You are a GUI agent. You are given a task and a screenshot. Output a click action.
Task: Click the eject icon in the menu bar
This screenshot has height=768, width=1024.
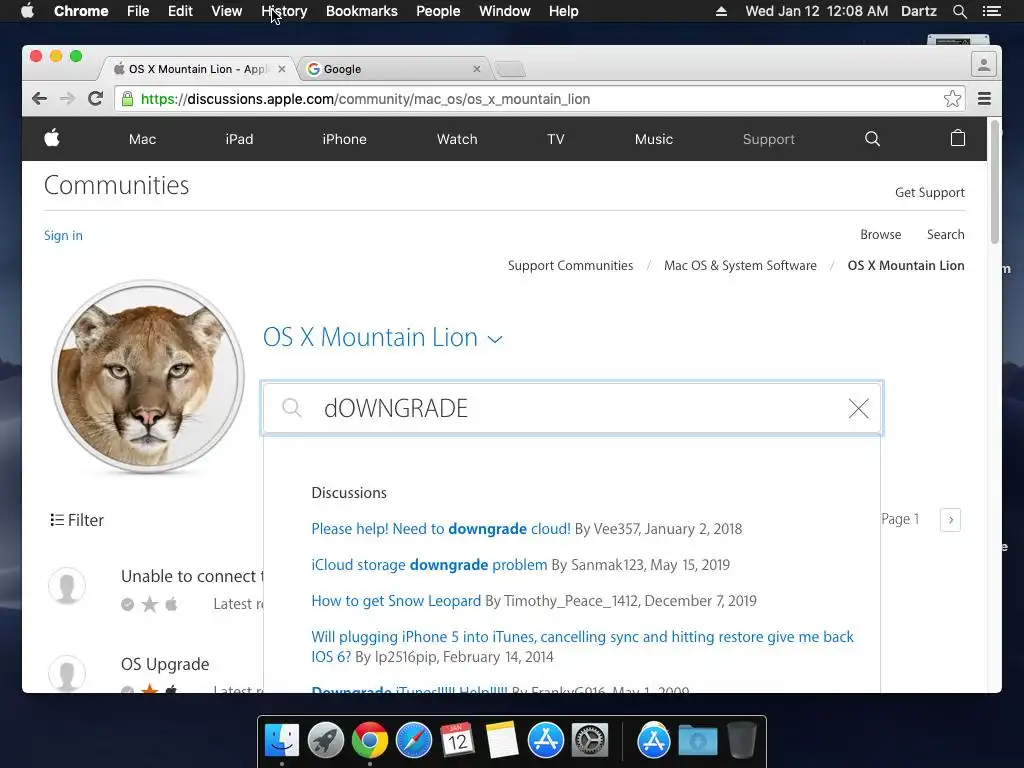click(x=721, y=11)
